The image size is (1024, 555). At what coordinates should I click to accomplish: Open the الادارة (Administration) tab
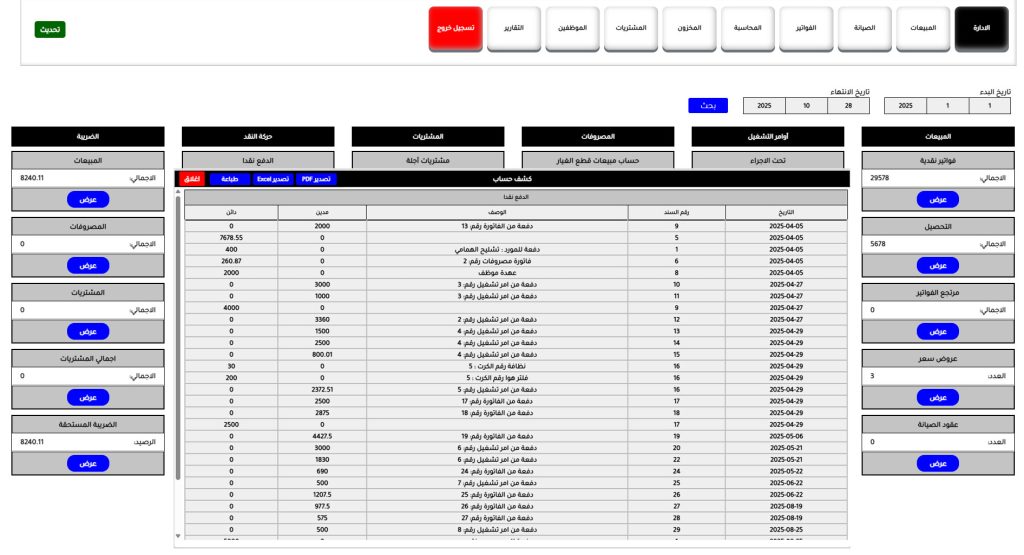982,30
